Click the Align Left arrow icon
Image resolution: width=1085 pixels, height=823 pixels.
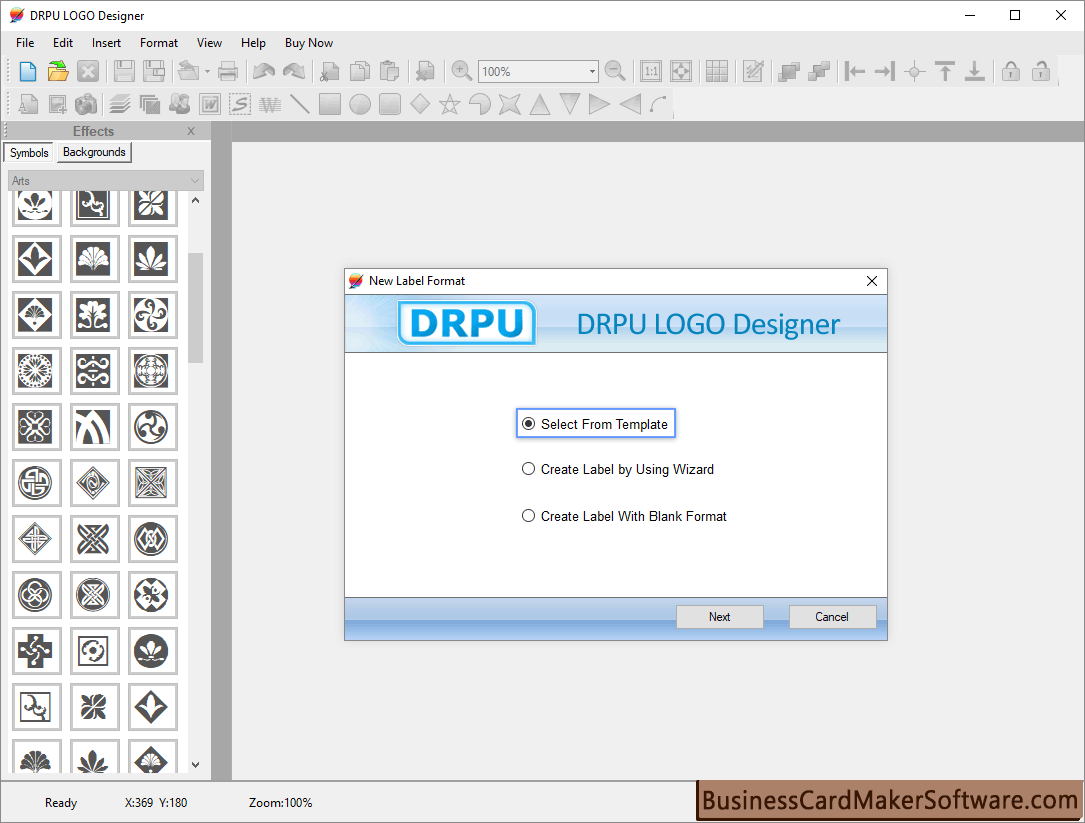pyautogui.click(x=855, y=71)
